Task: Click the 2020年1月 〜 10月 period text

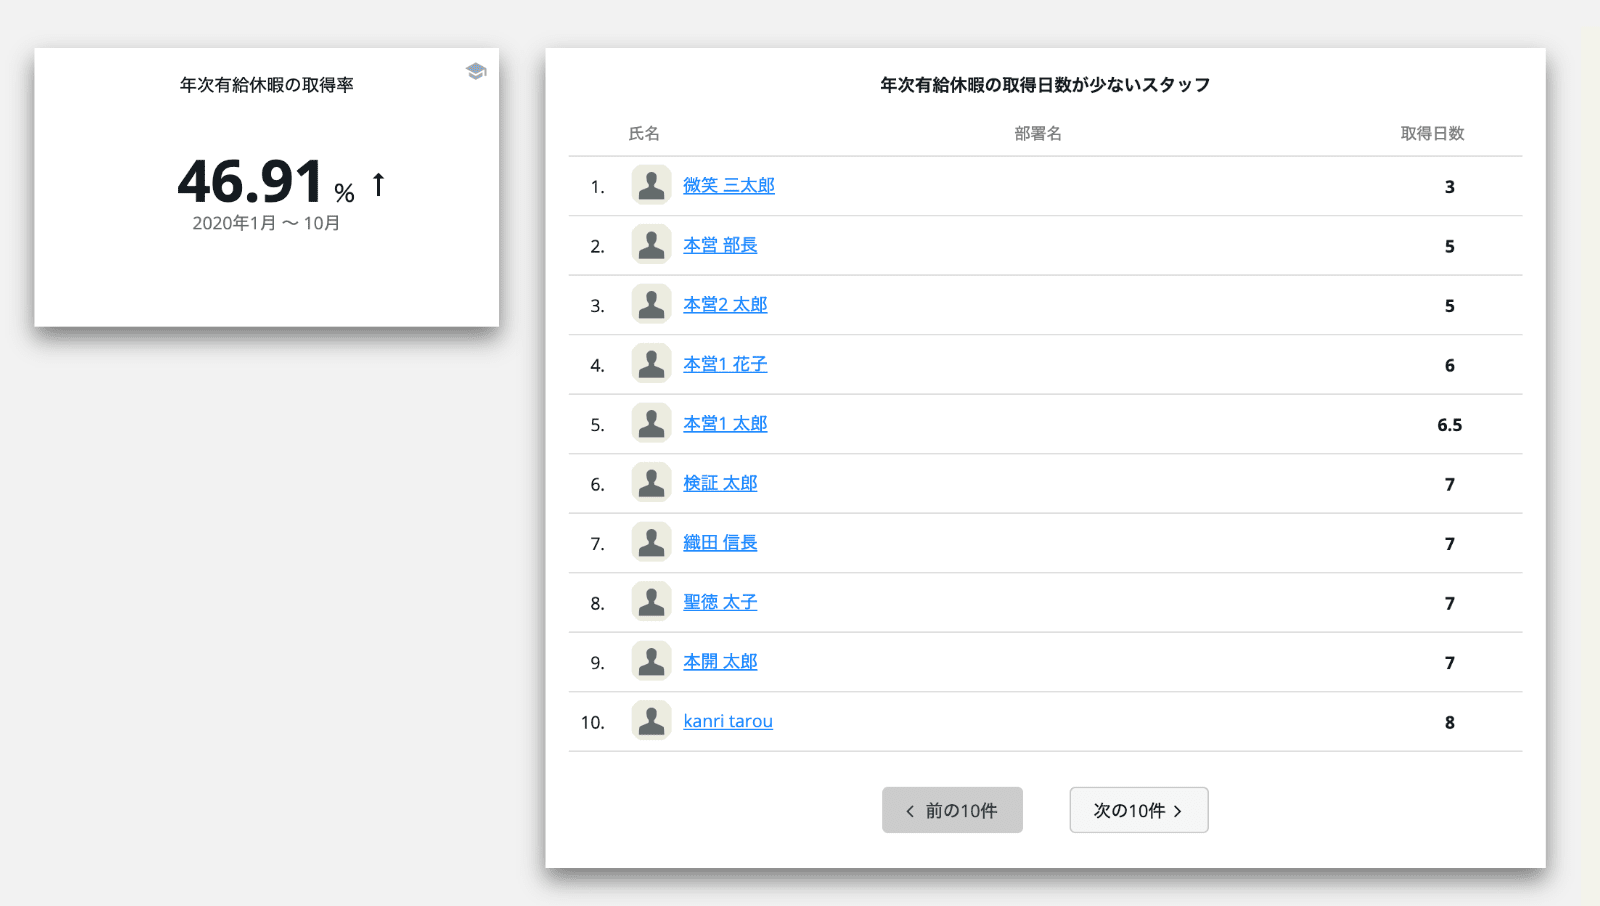Action: [266, 223]
